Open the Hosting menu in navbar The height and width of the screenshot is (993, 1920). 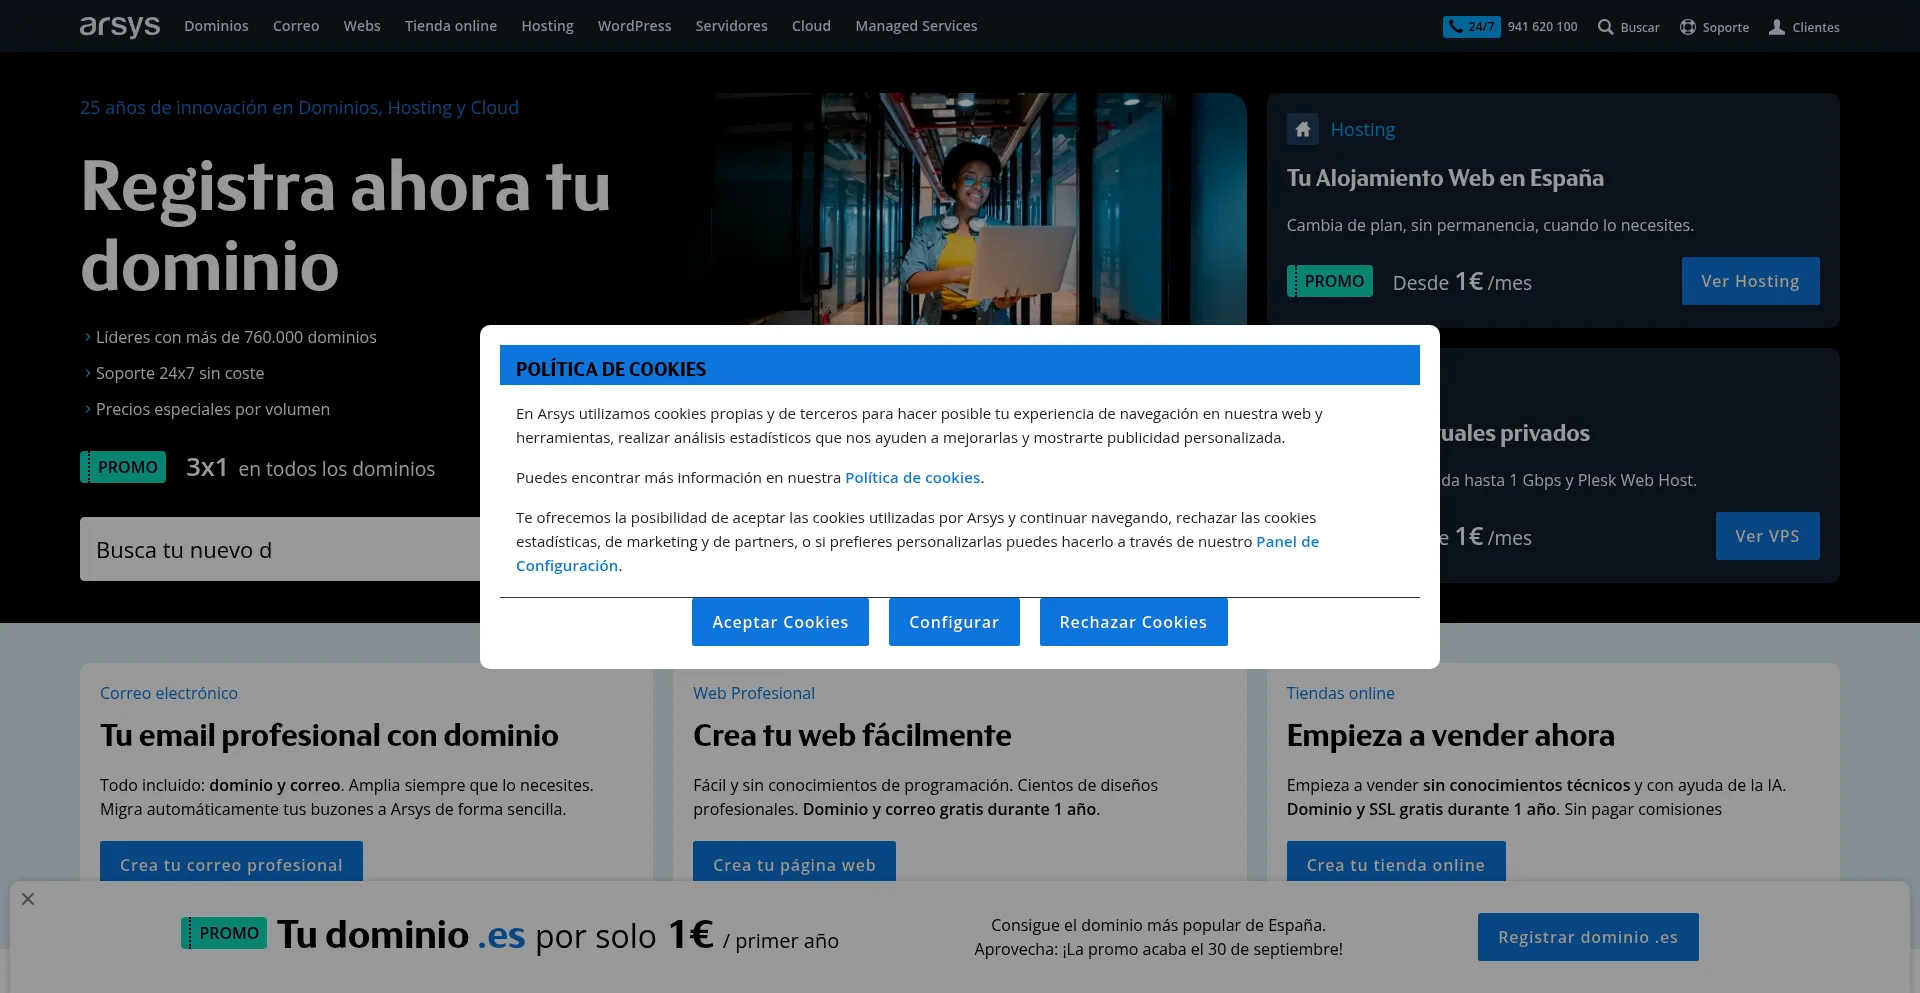[547, 26]
